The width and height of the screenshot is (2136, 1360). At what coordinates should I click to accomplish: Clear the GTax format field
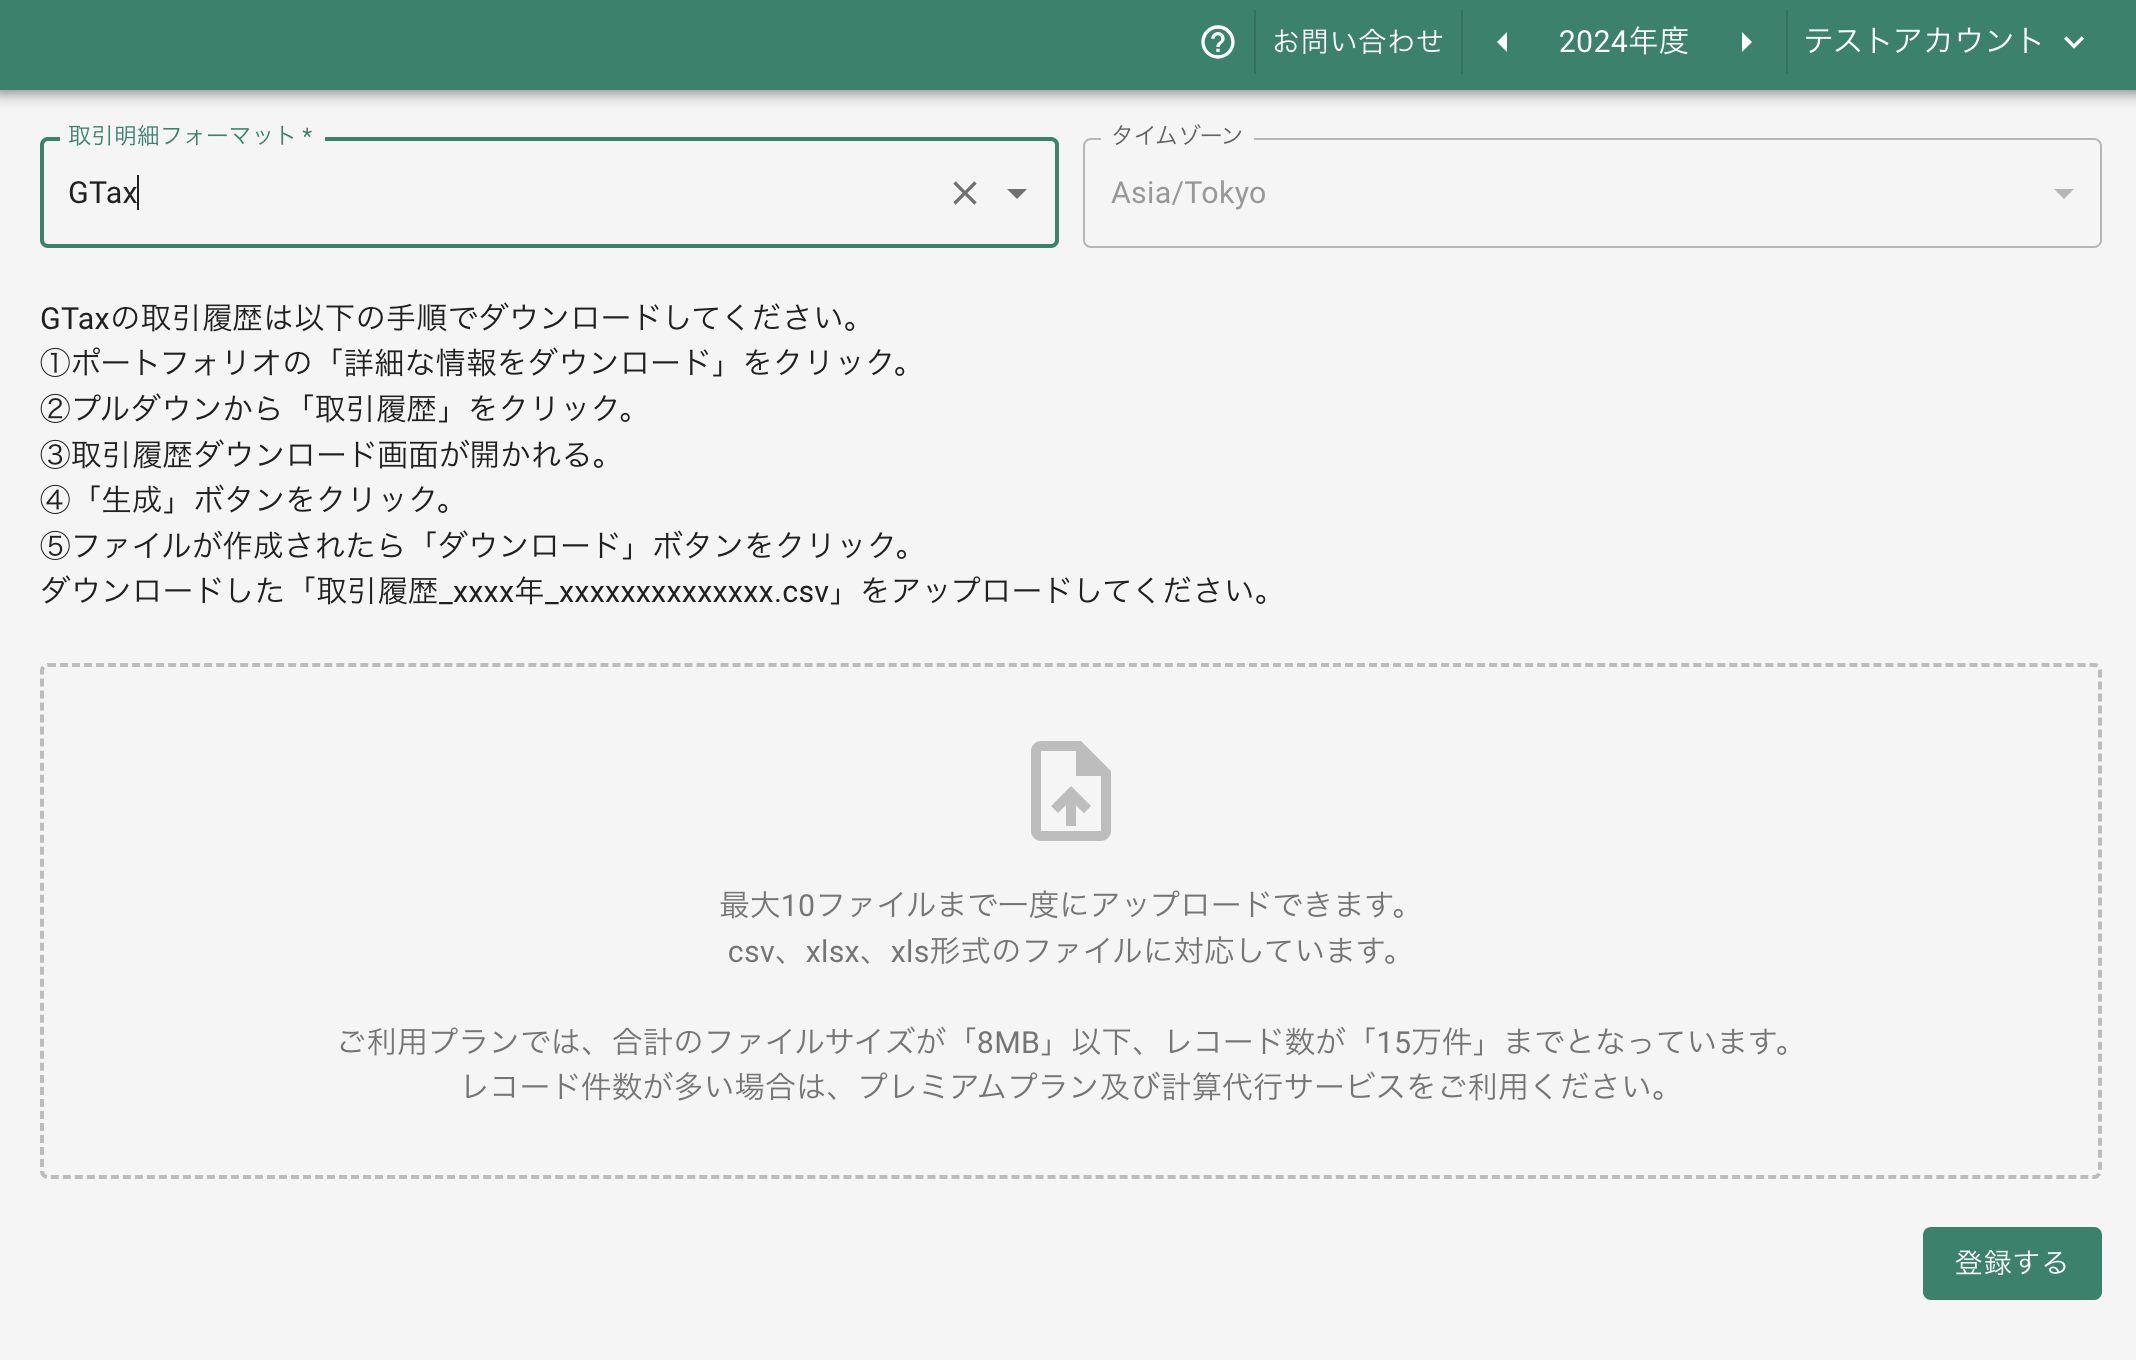964,193
